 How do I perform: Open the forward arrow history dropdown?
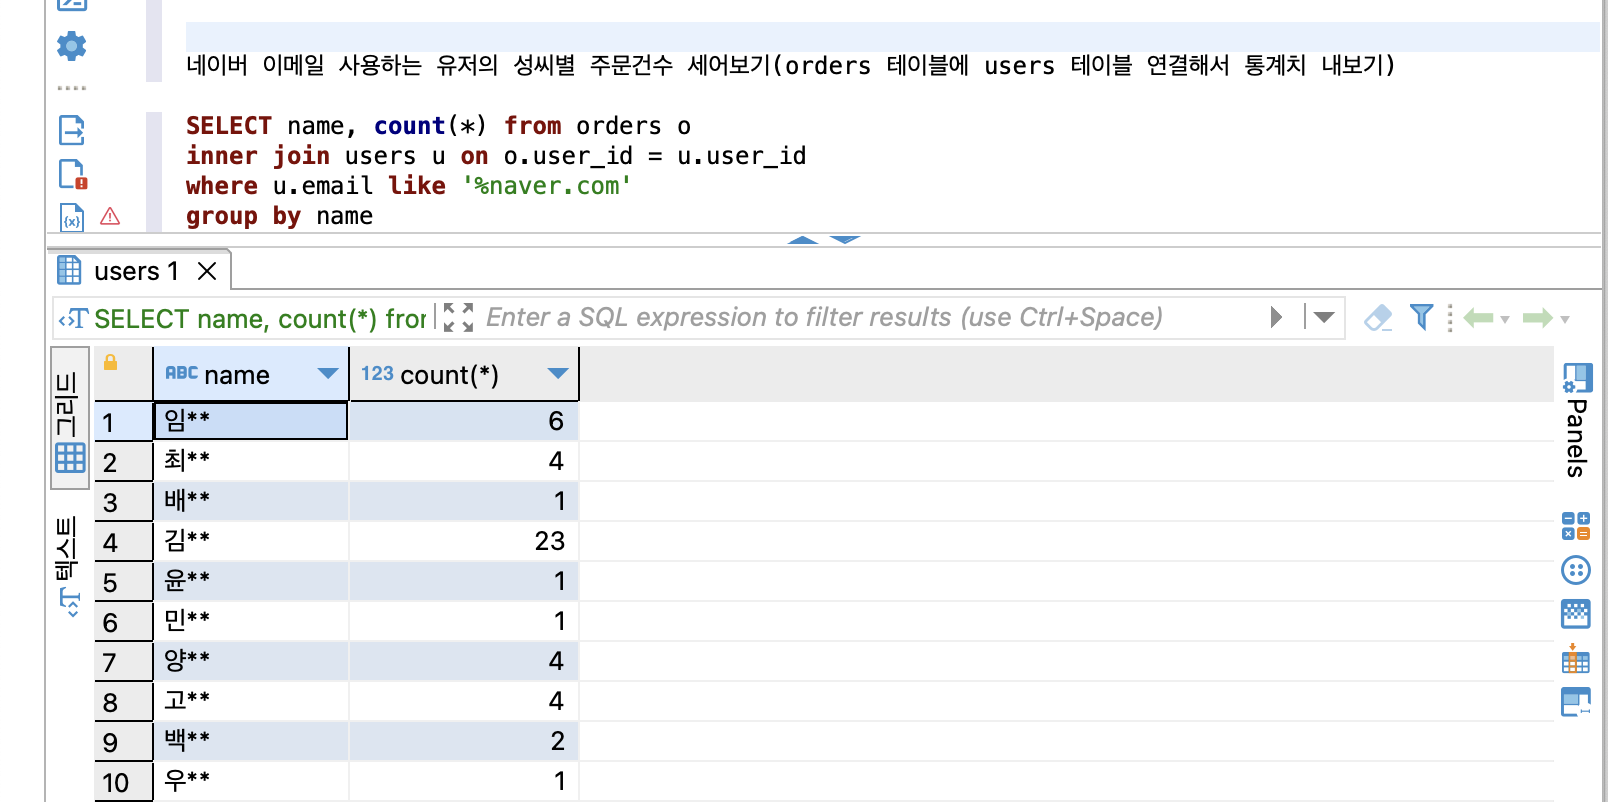[x=1565, y=320]
